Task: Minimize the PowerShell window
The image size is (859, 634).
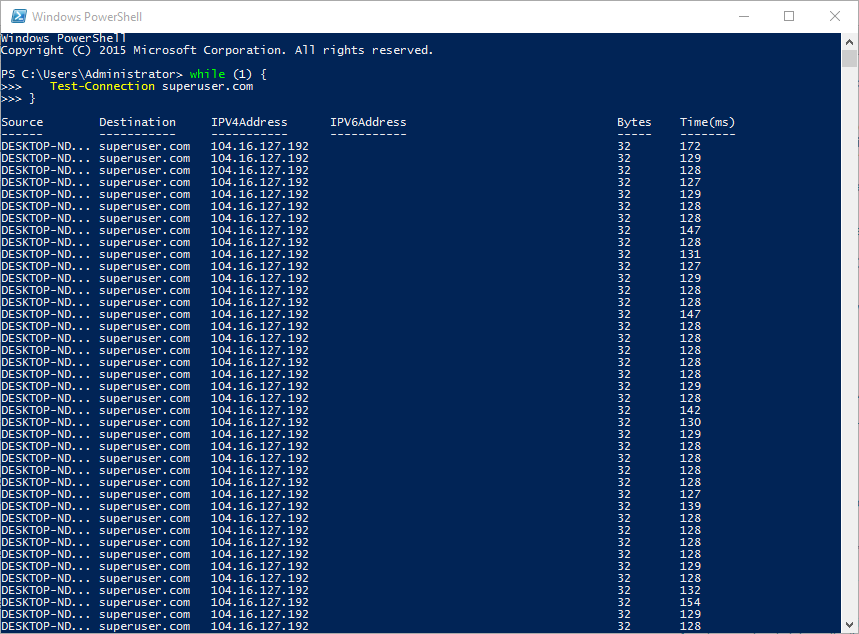Action: pos(742,16)
